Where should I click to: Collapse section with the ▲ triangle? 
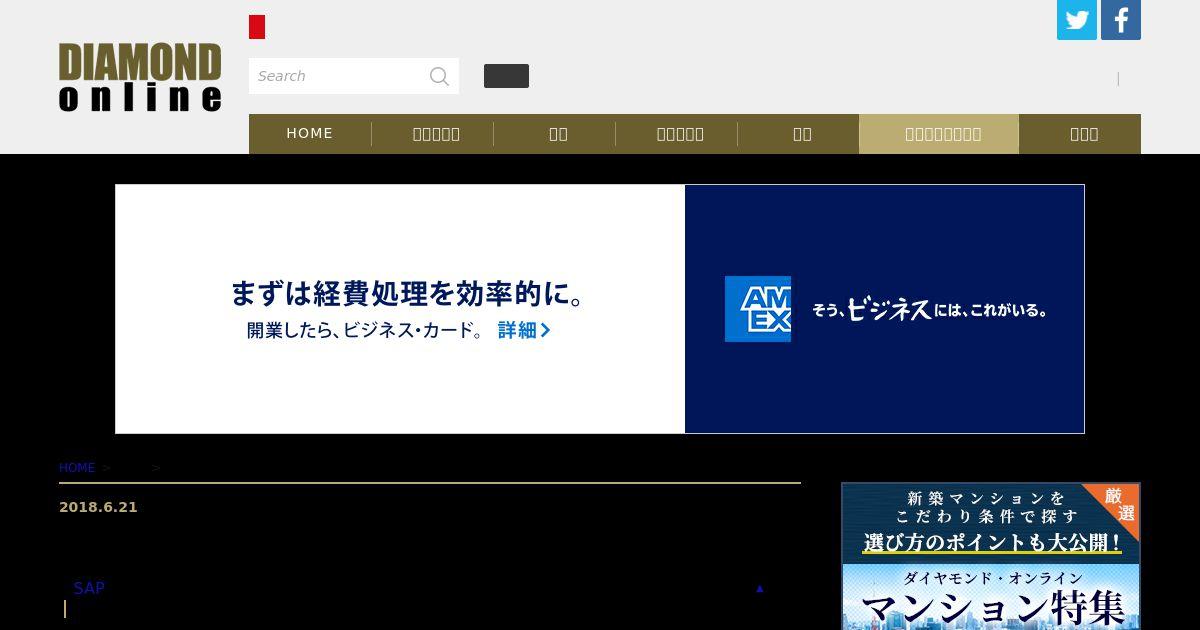coord(759,588)
